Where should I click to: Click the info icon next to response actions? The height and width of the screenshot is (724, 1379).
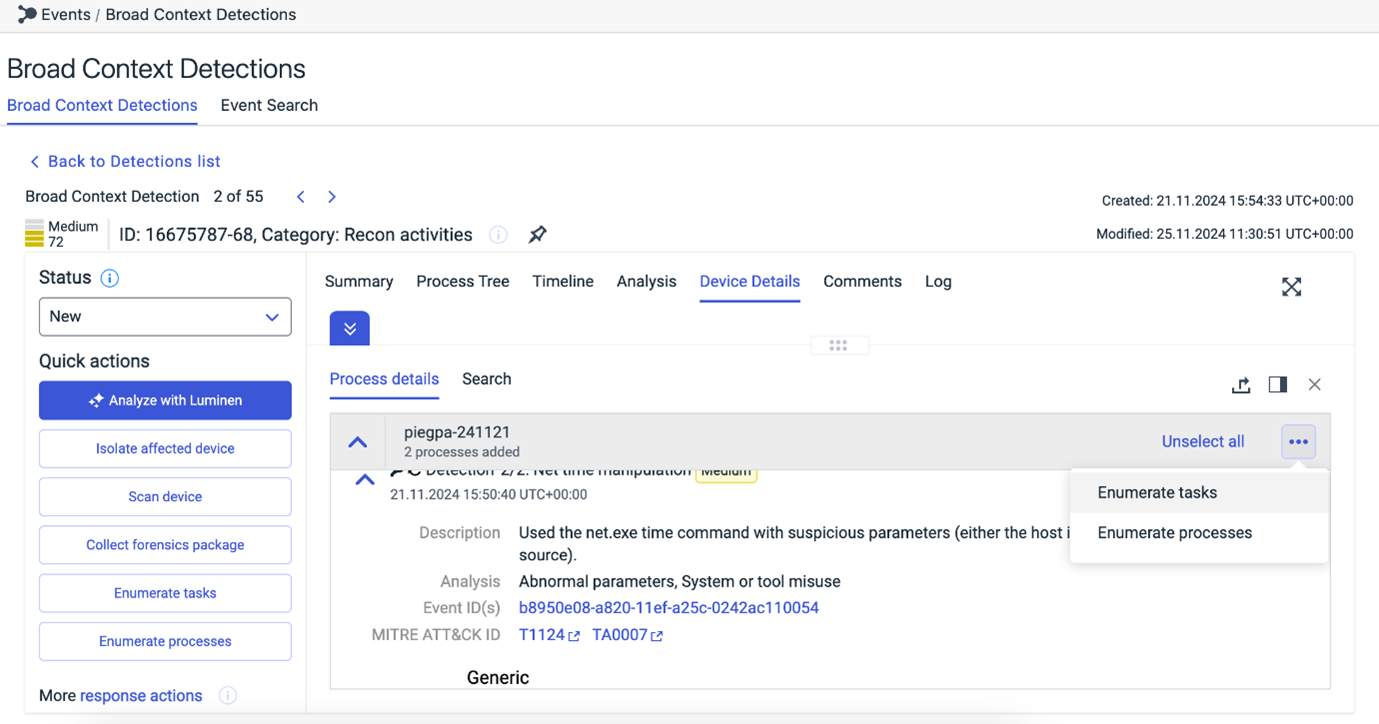228,696
